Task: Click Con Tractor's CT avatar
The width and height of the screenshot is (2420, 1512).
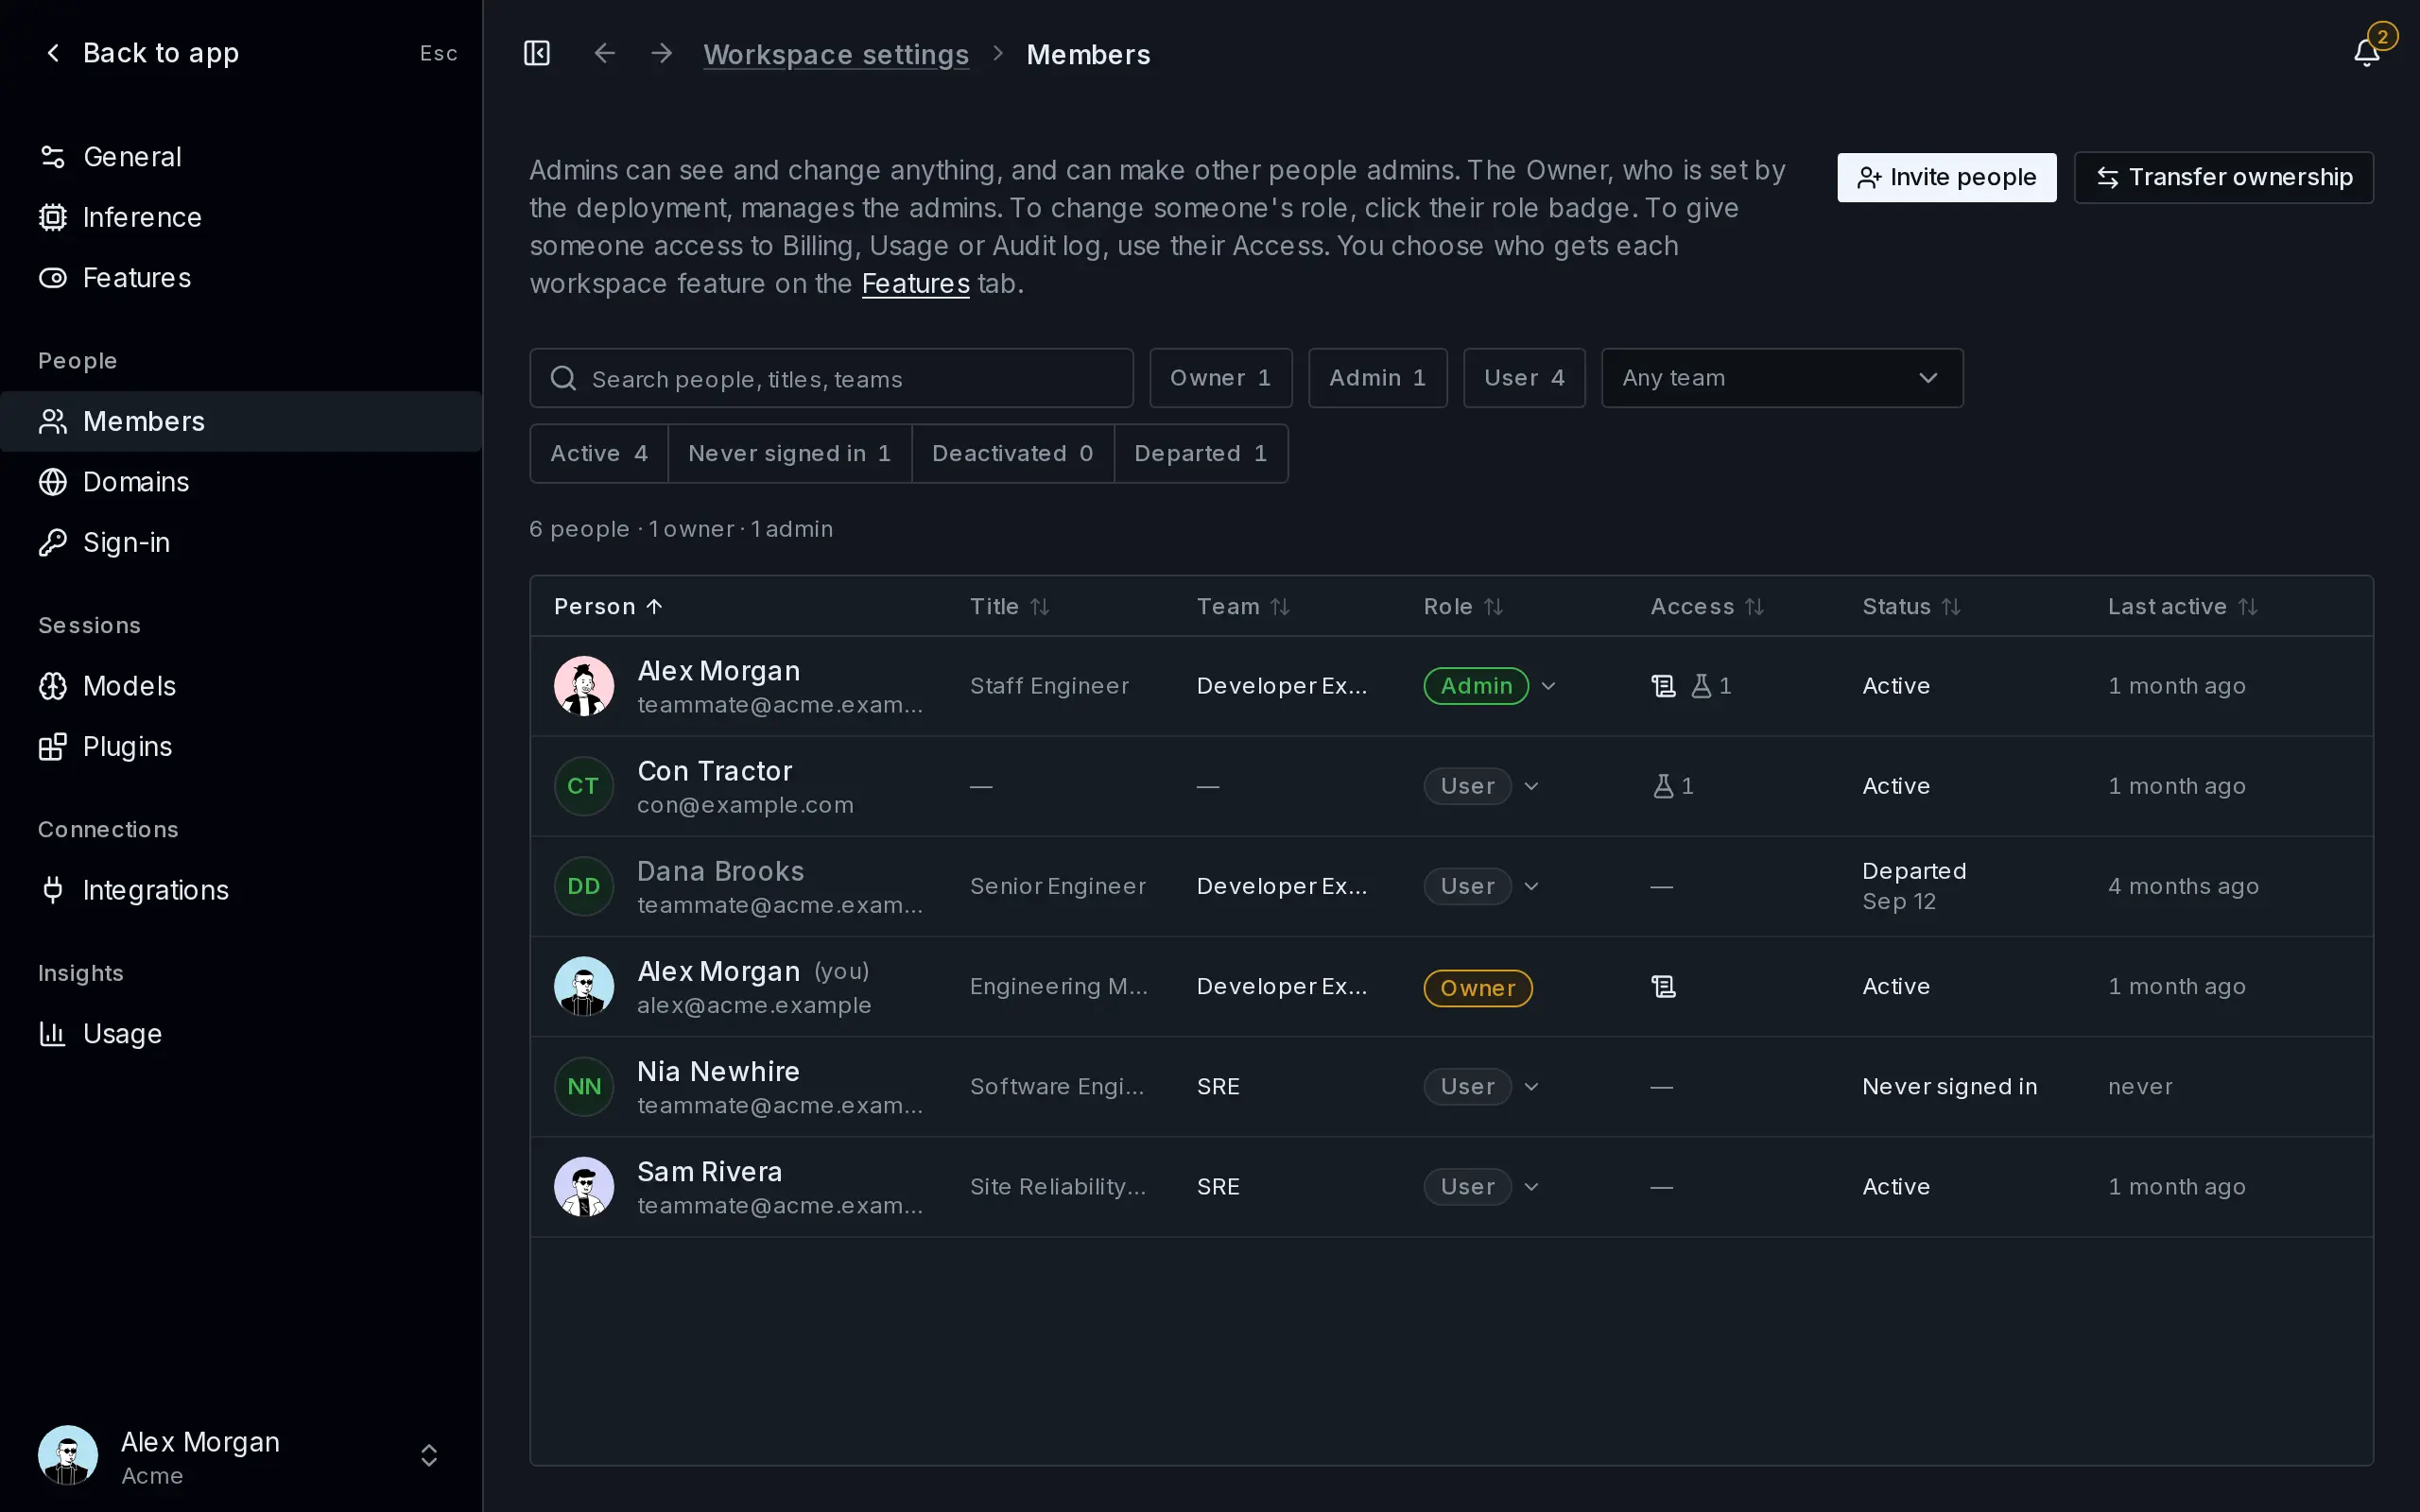Action: click(x=584, y=786)
